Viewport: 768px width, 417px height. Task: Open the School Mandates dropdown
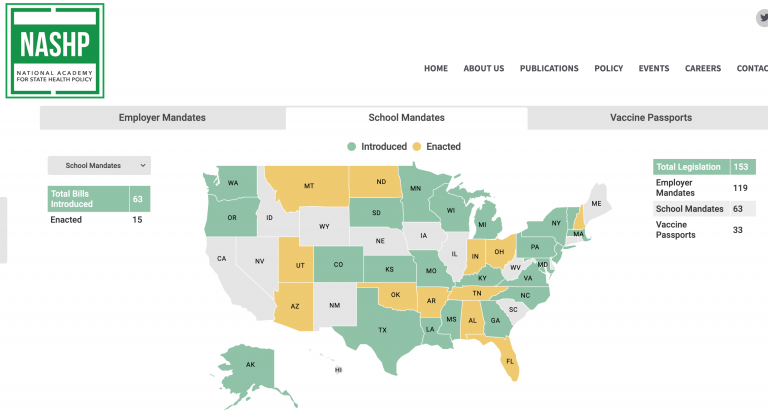pyautogui.click(x=99, y=166)
